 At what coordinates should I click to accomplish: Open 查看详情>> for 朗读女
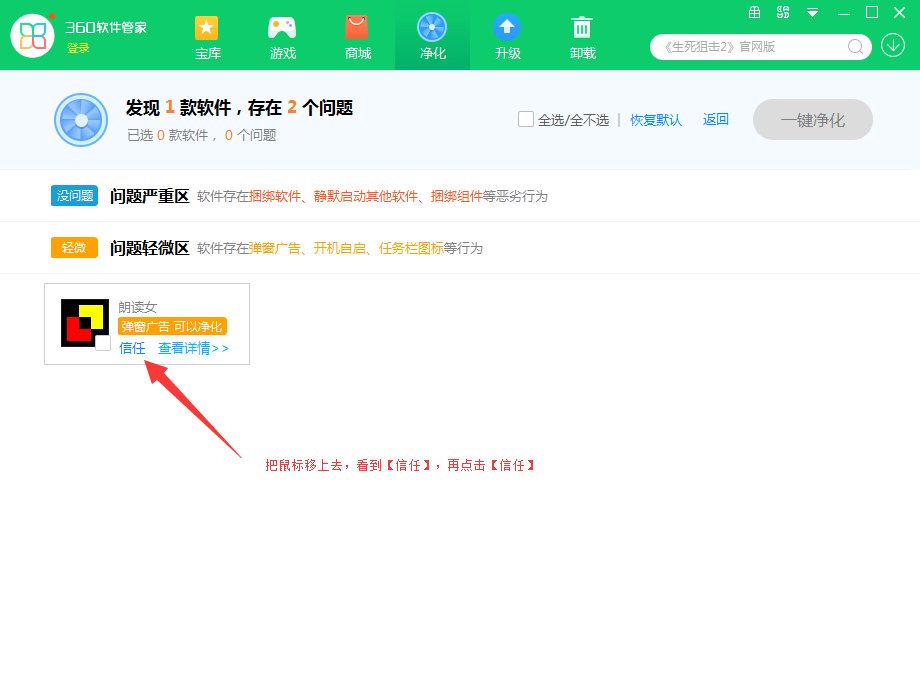194,349
